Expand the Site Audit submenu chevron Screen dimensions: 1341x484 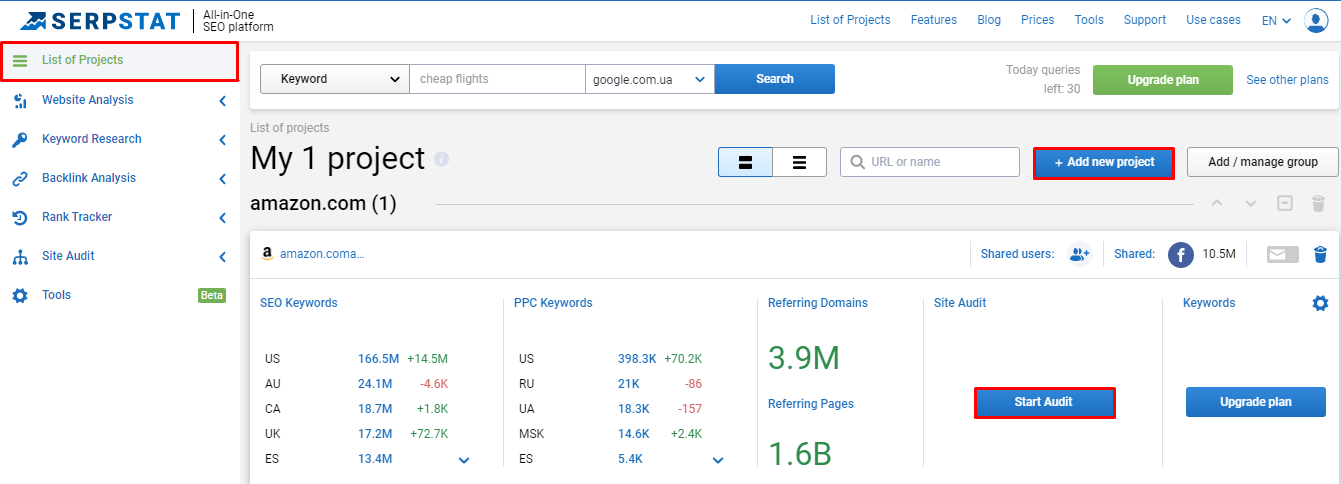[x=222, y=257]
